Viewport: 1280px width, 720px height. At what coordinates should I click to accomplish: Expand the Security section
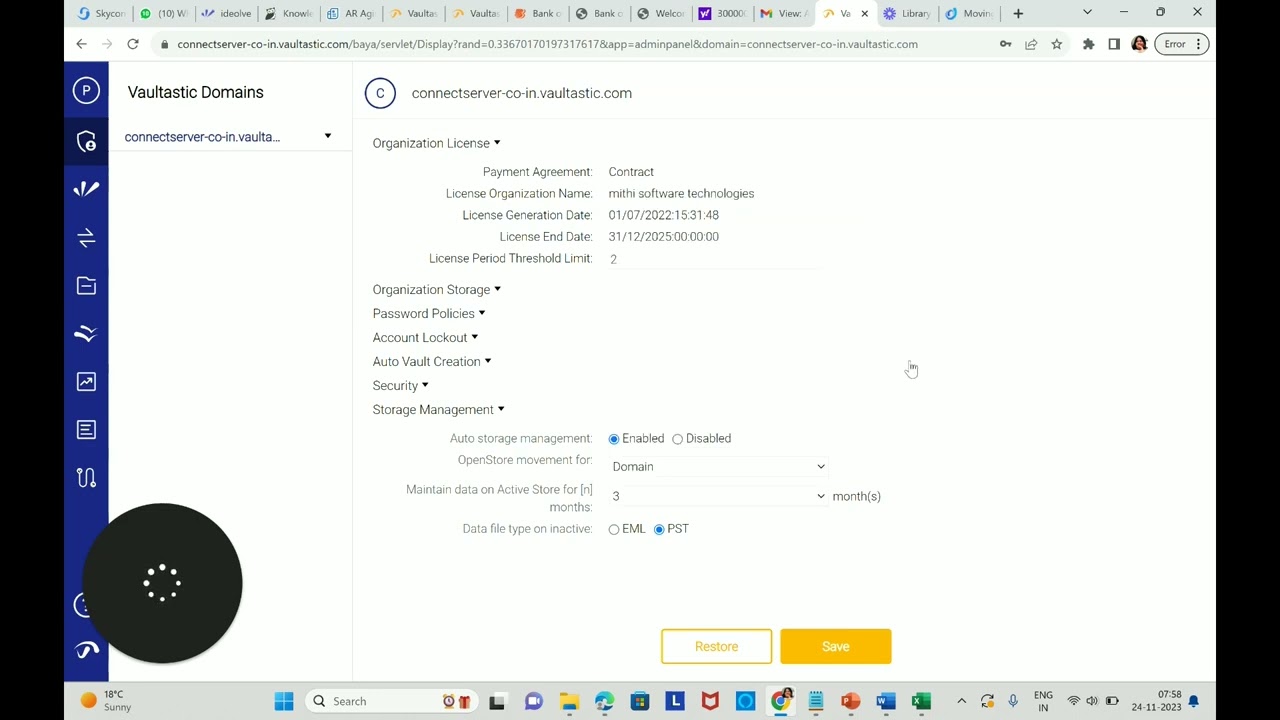coord(400,385)
